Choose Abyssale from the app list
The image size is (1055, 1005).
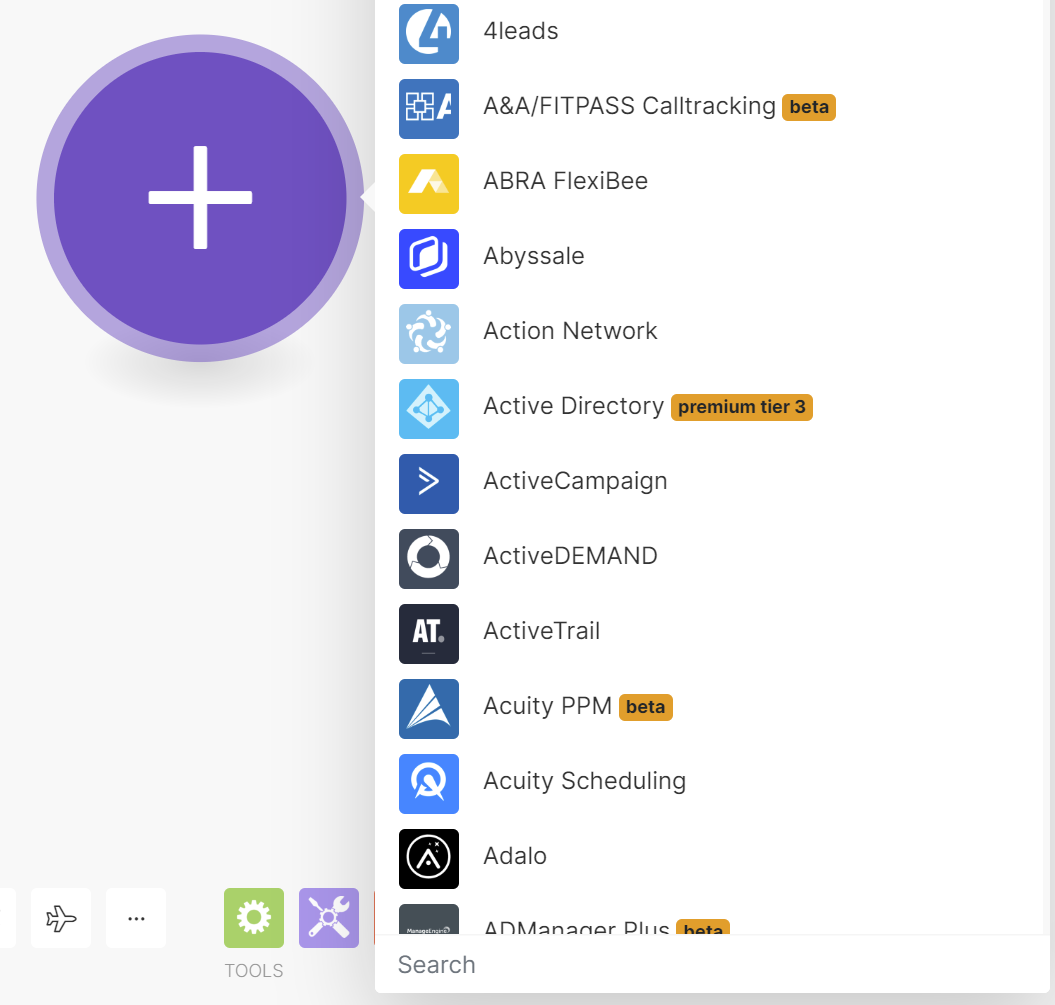[x=534, y=256]
